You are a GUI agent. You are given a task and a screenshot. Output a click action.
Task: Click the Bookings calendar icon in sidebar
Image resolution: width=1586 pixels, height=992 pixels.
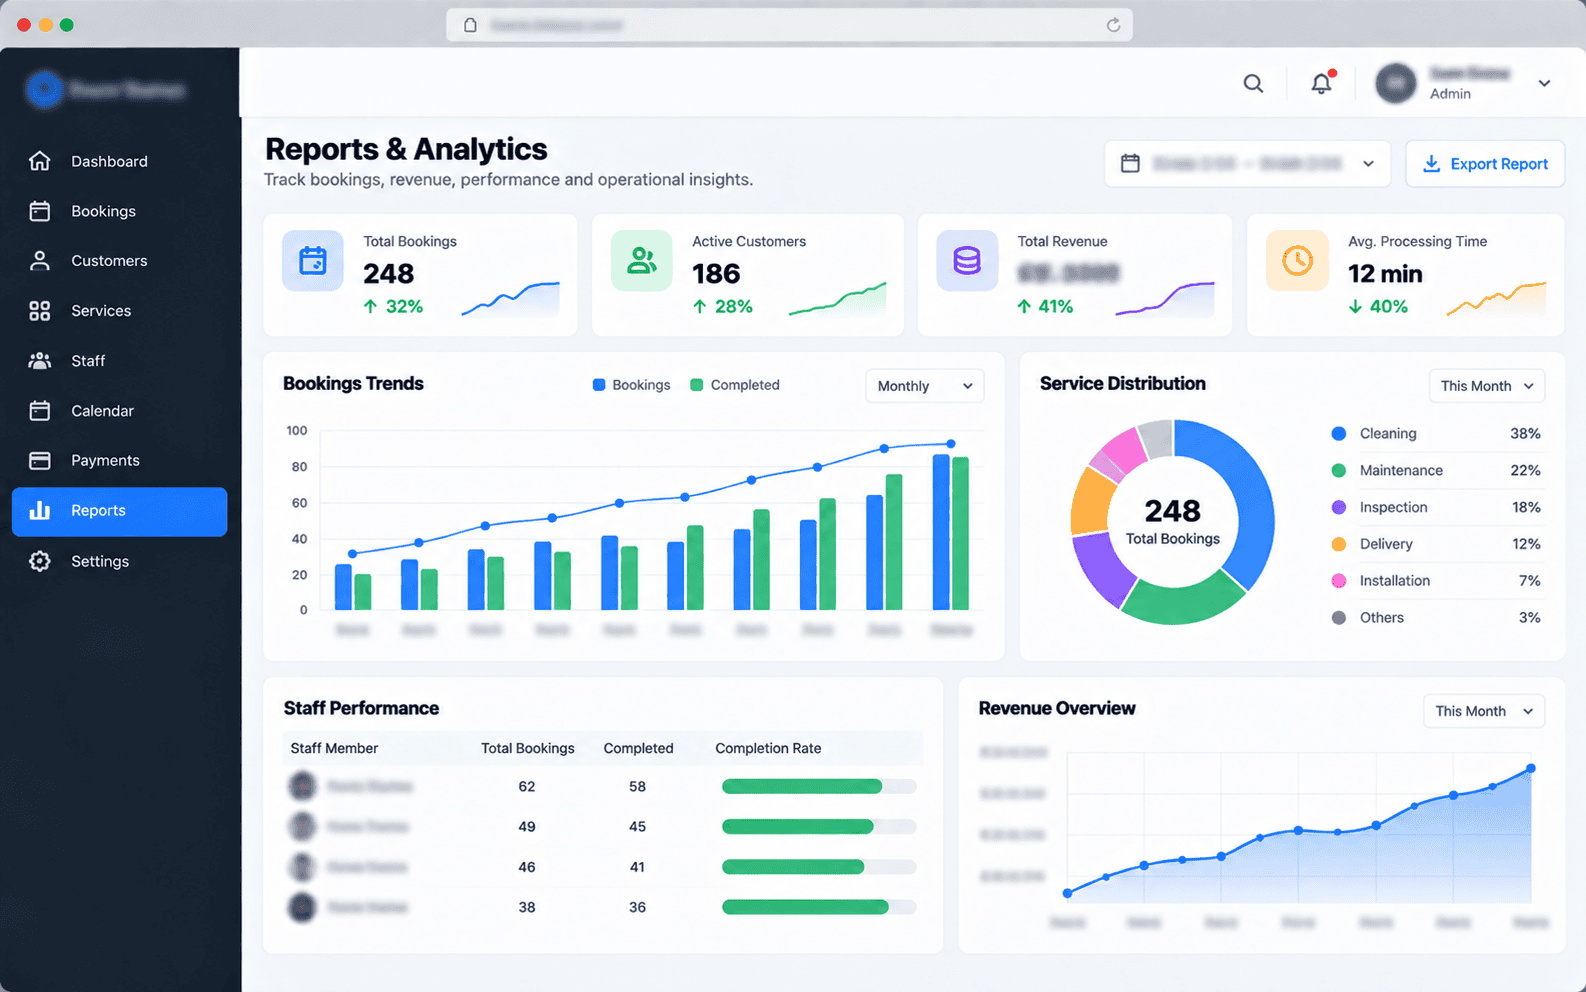(40, 211)
